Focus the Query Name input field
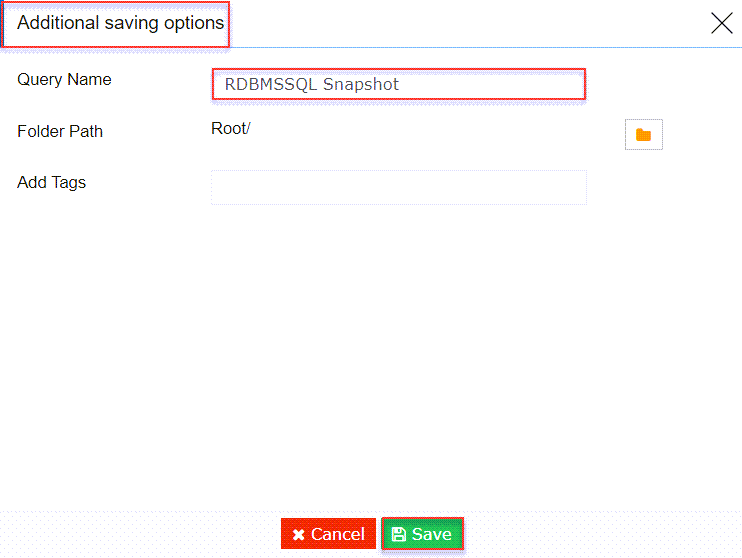The height and width of the screenshot is (558, 742). (399, 84)
